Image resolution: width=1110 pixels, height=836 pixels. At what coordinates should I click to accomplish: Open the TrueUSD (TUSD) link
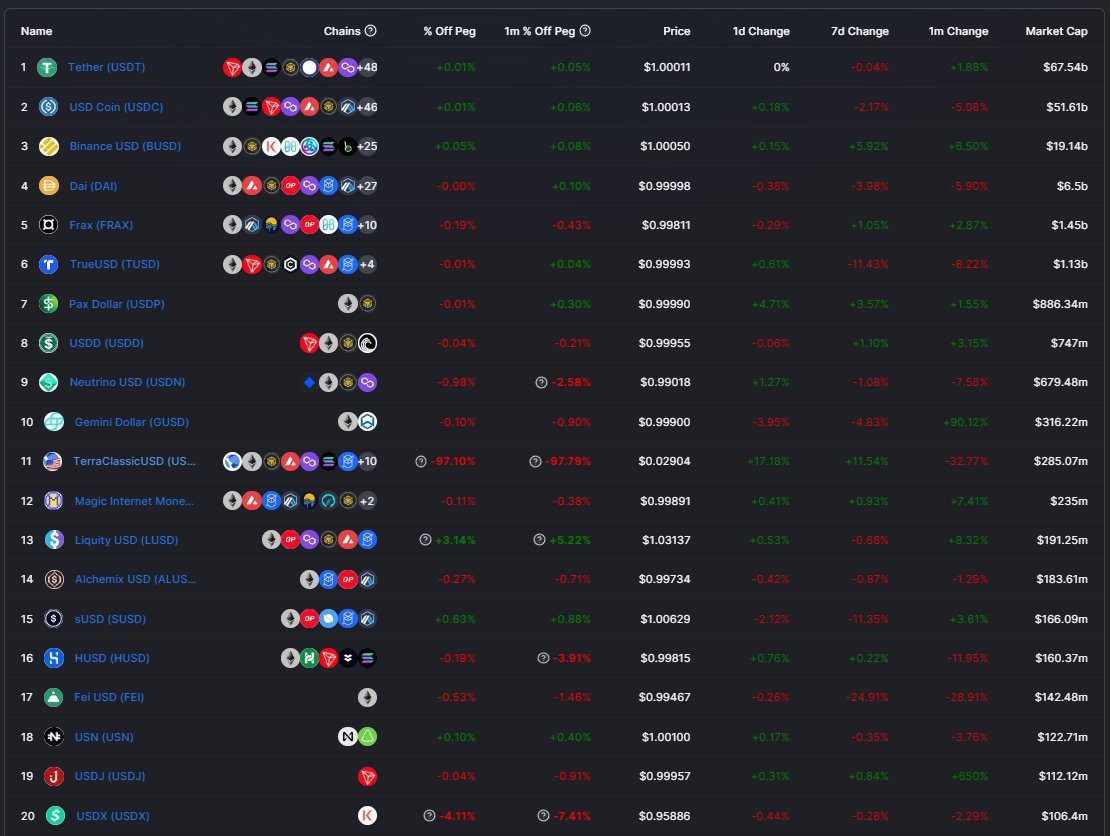pos(115,264)
